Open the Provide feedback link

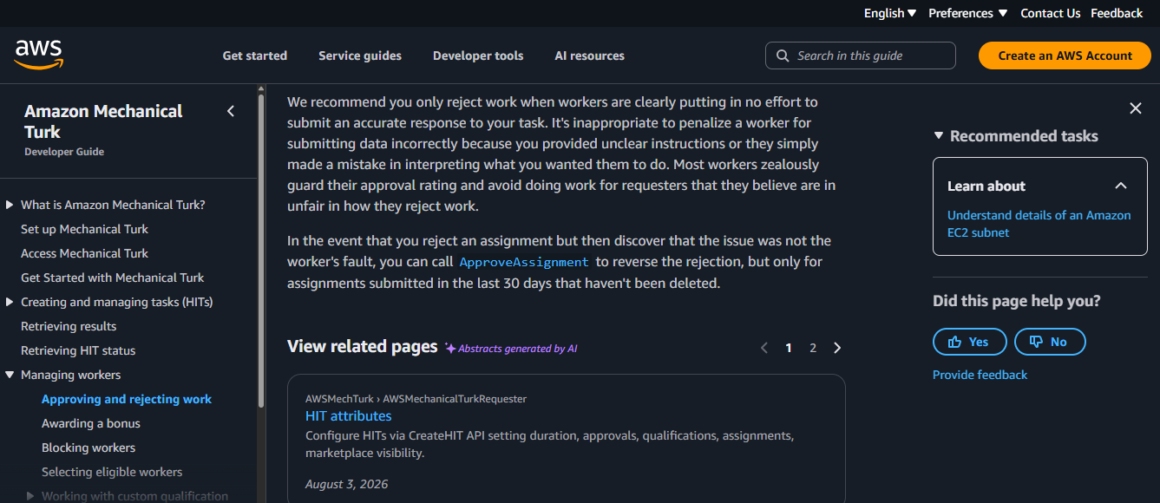point(979,375)
